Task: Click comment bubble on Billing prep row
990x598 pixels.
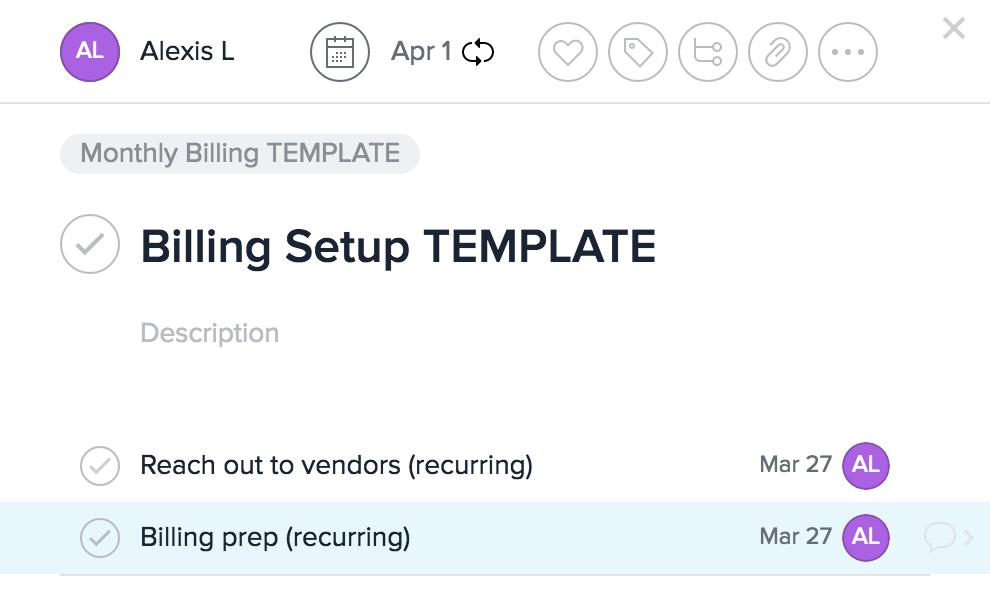Action: 939,538
